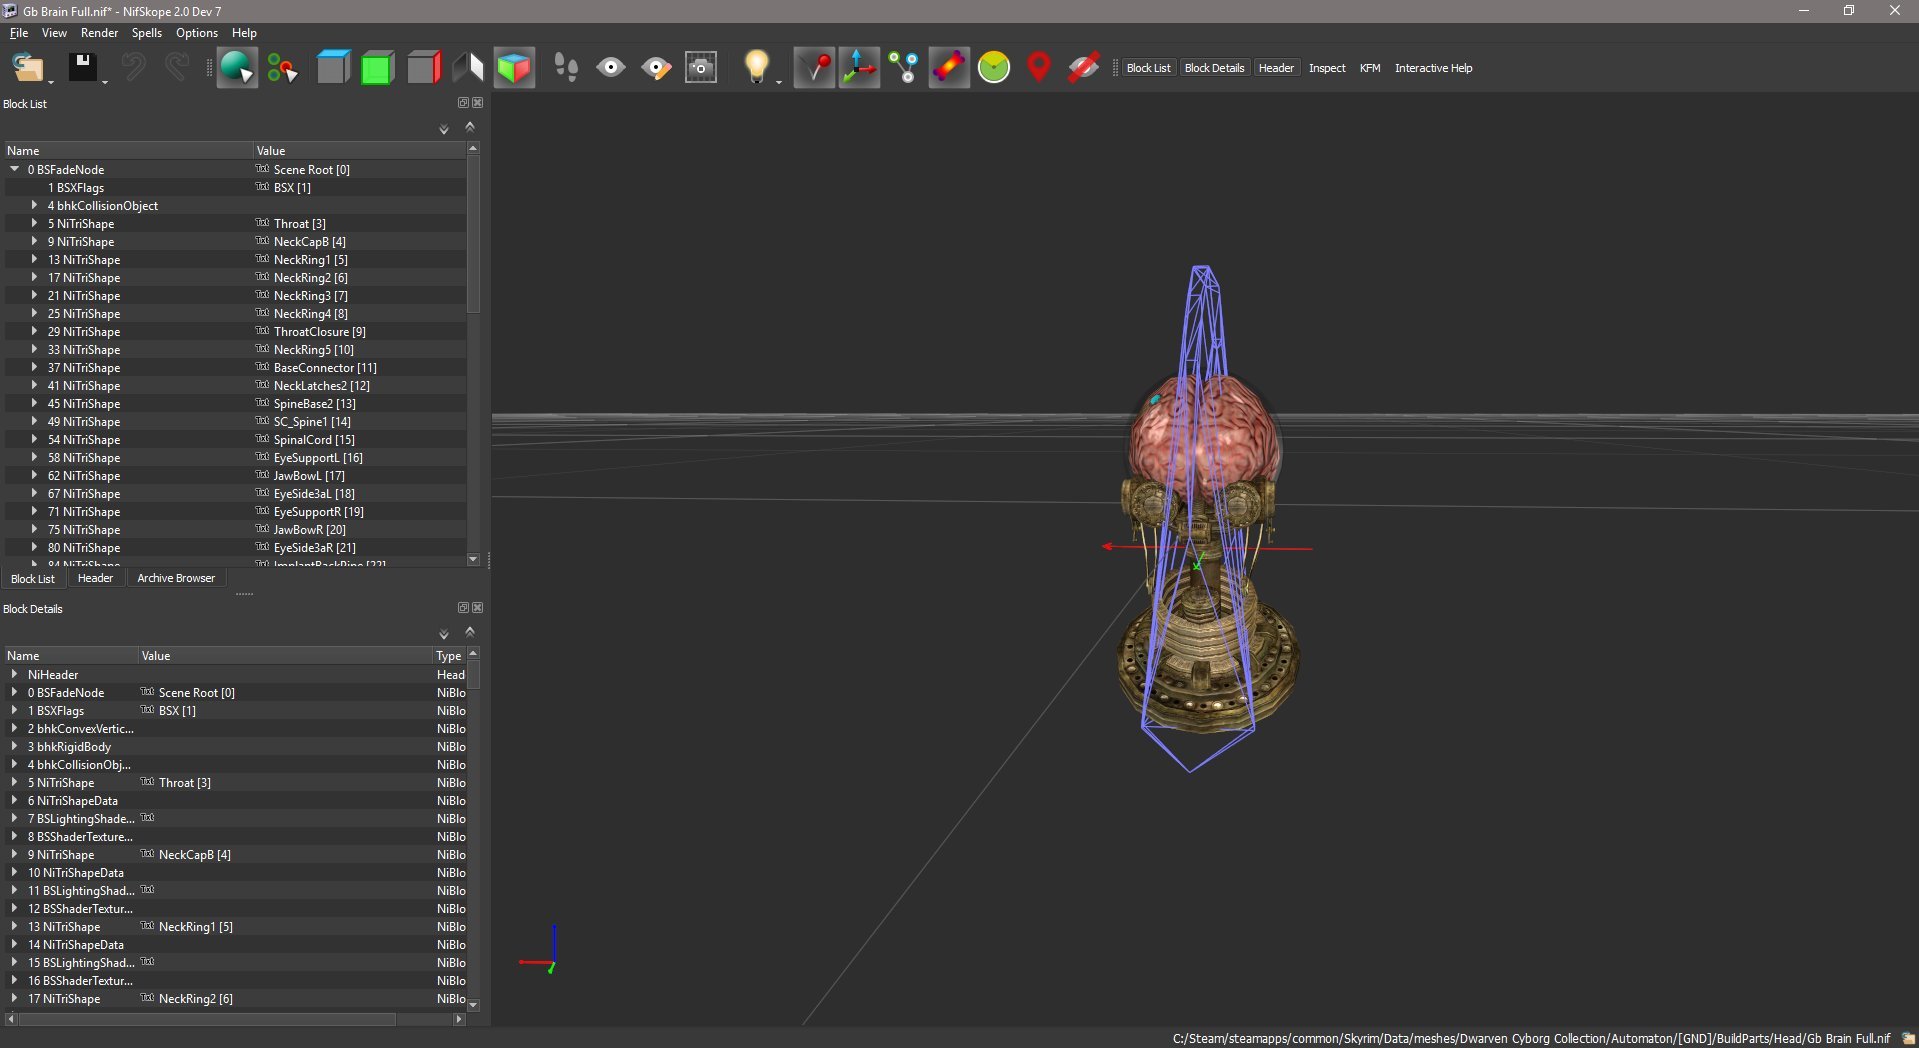Click the Redo arrow icon

(177, 68)
